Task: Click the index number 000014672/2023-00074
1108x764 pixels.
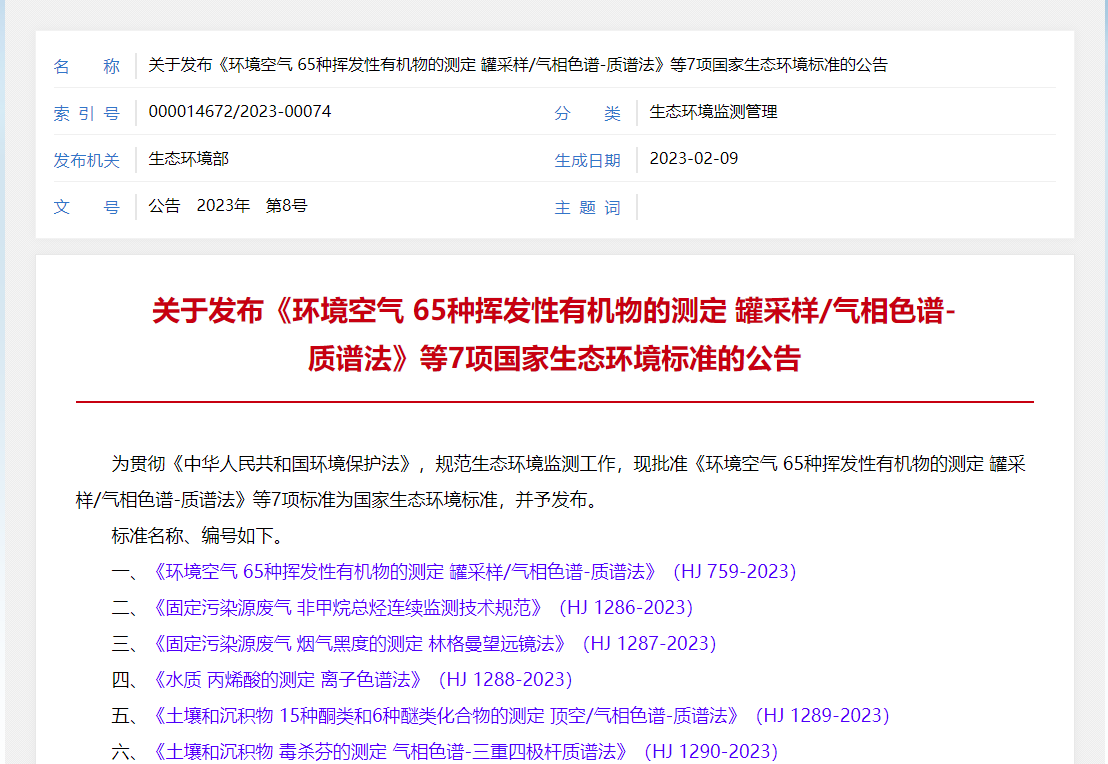Action: [x=239, y=112]
